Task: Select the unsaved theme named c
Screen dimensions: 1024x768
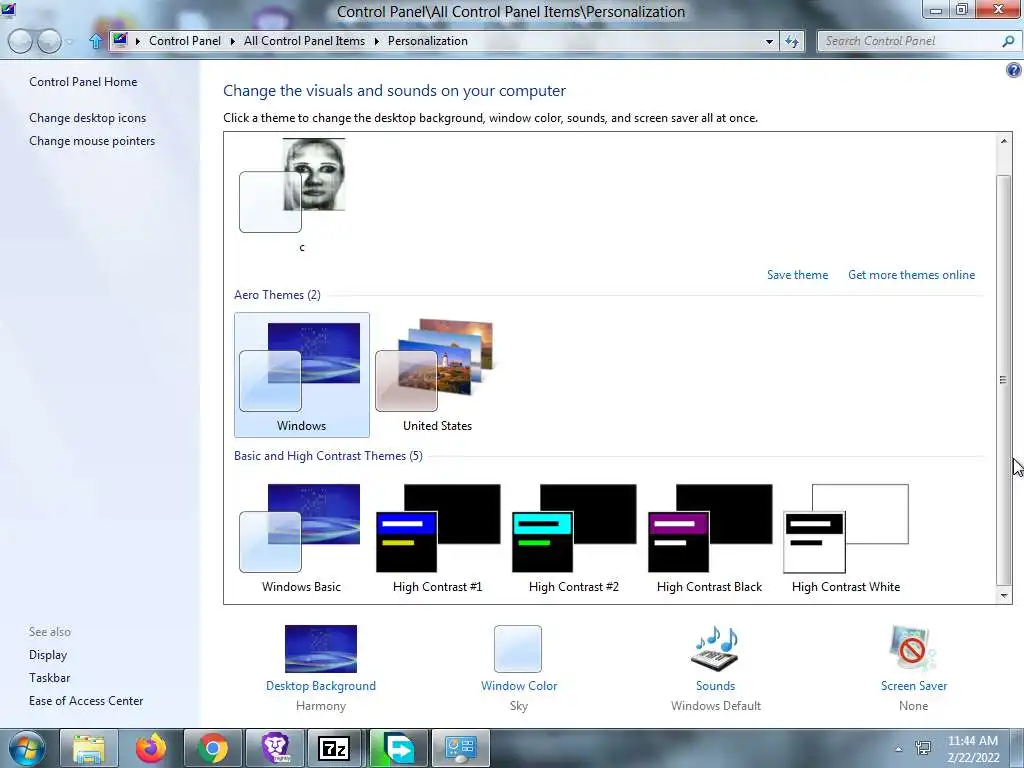Action: point(302,195)
